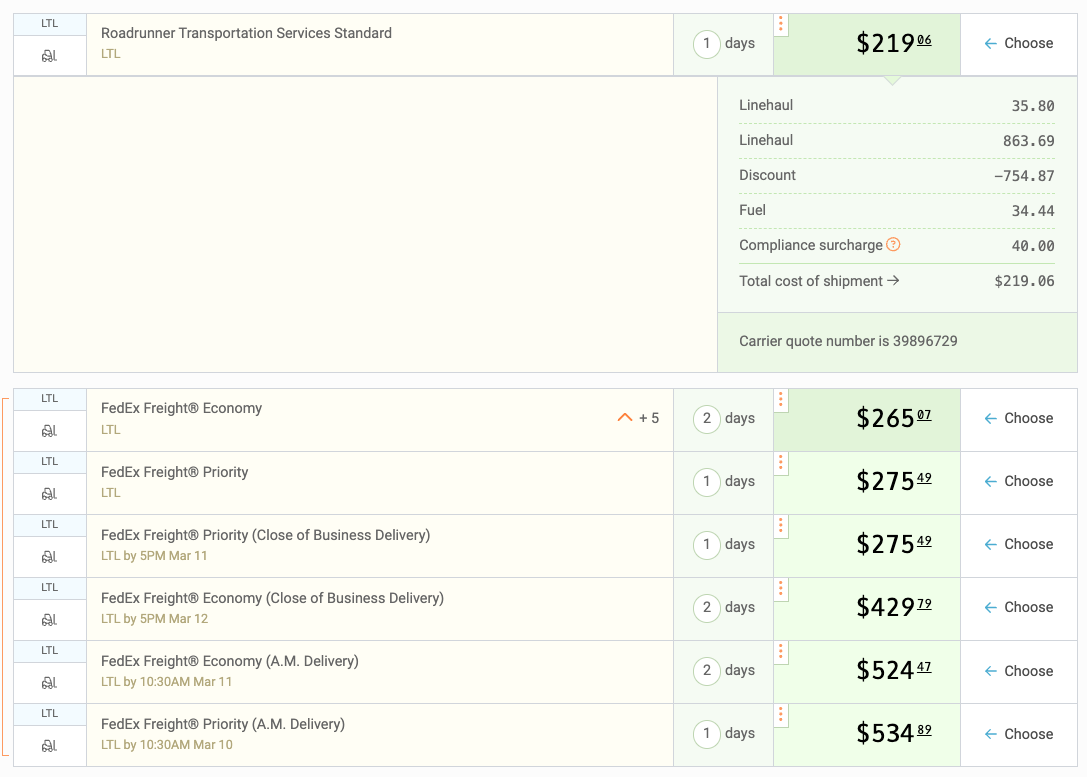1087x777 pixels.
Task: Click the back-arrow icon beside Choose on FedEx Priority
Action: click(x=989, y=481)
